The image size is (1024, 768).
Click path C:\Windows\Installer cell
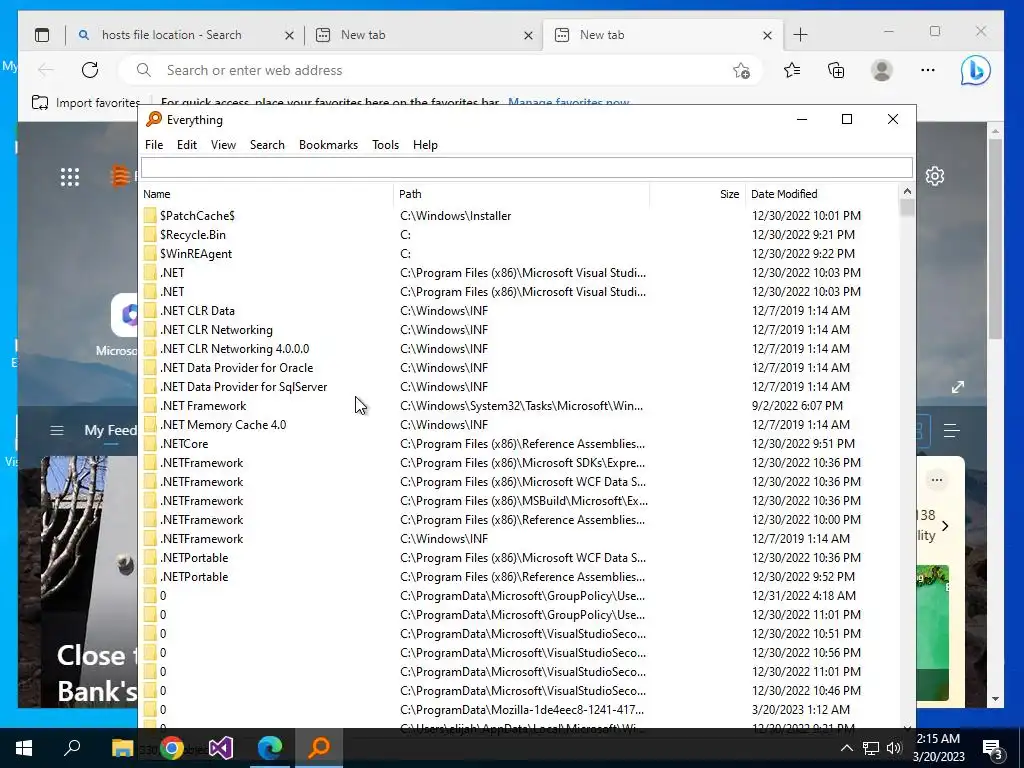[x=456, y=216]
